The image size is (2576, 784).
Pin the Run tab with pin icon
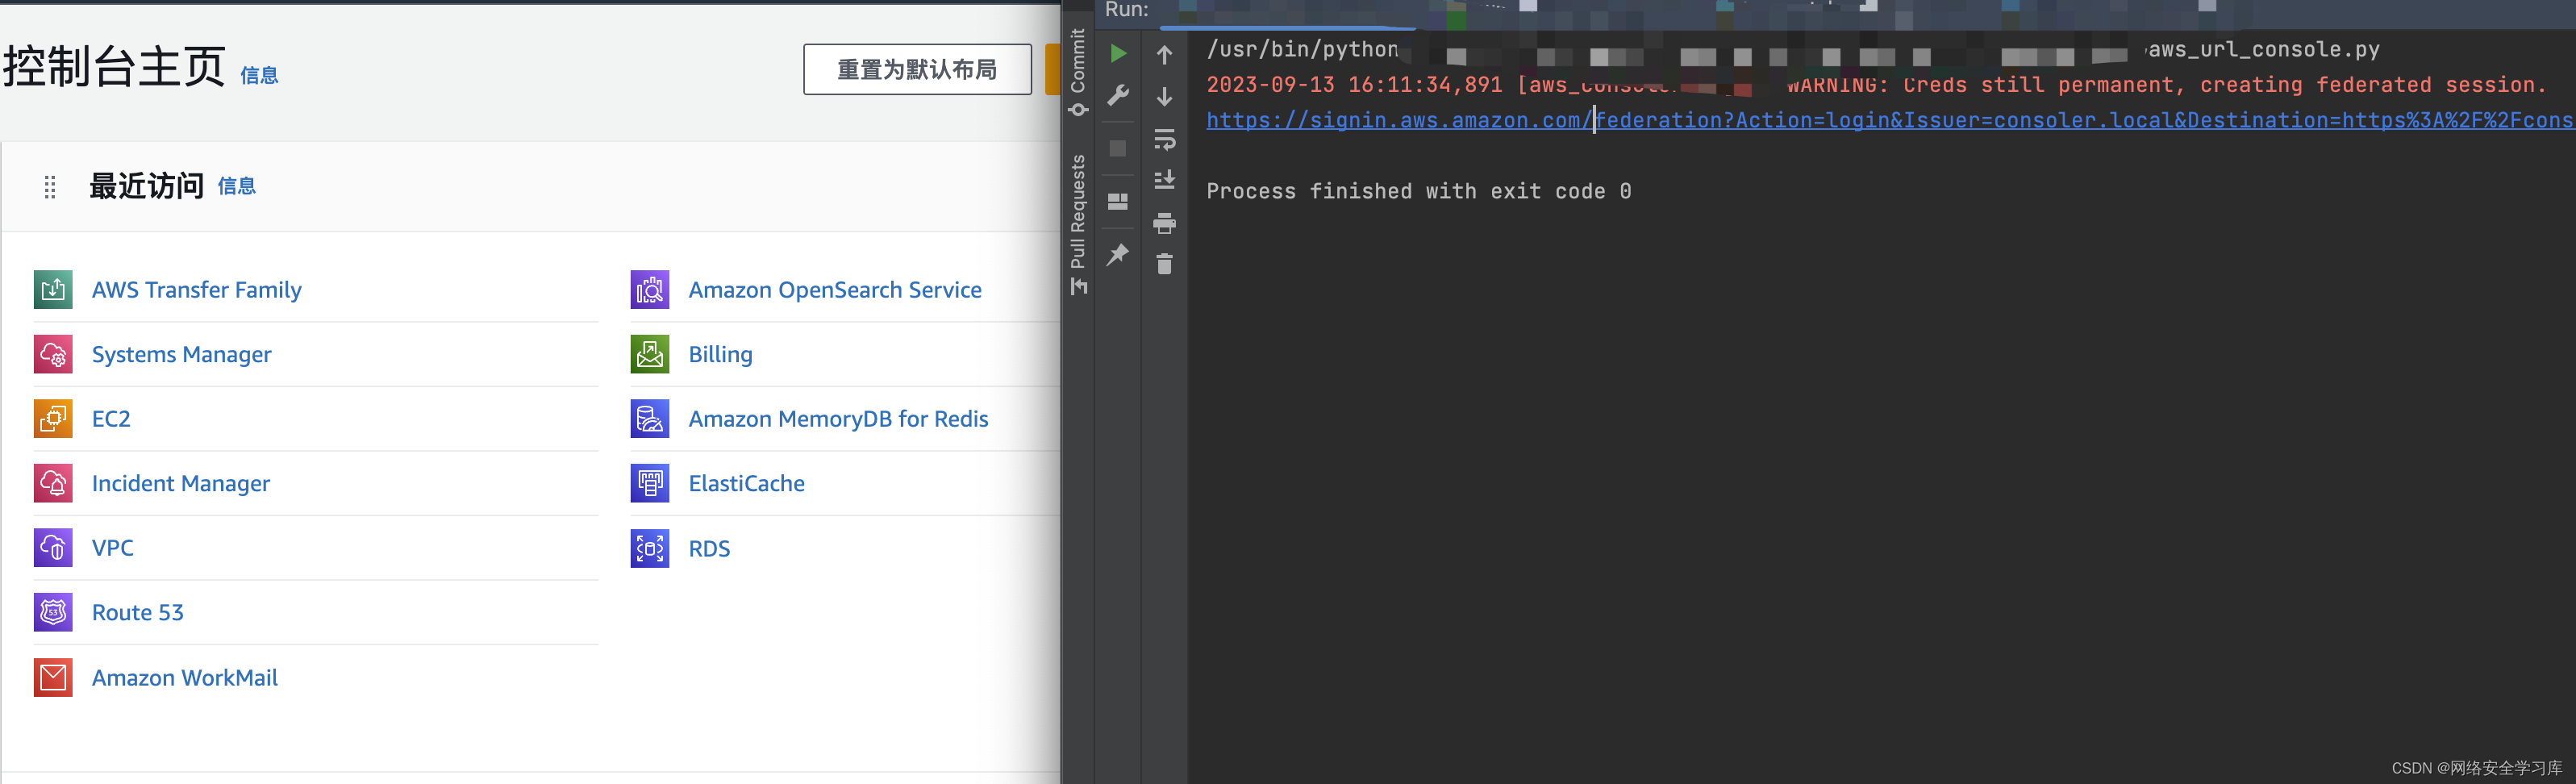(1118, 254)
